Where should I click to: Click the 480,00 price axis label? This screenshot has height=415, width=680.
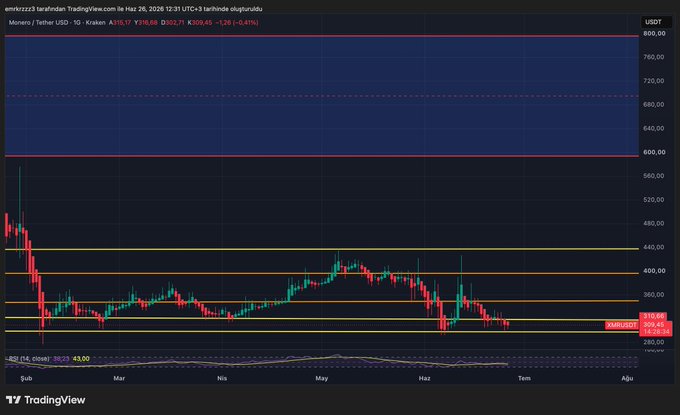point(654,223)
